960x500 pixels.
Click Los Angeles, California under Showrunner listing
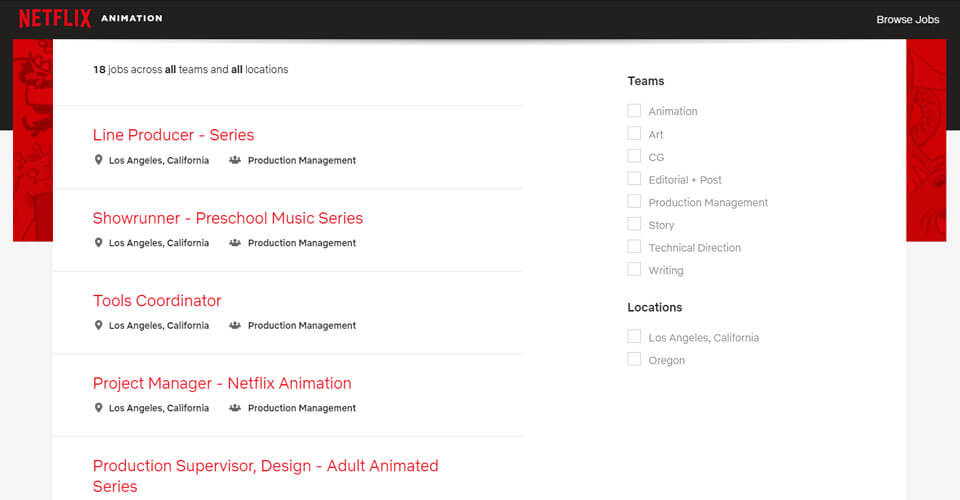pyautogui.click(x=159, y=243)
